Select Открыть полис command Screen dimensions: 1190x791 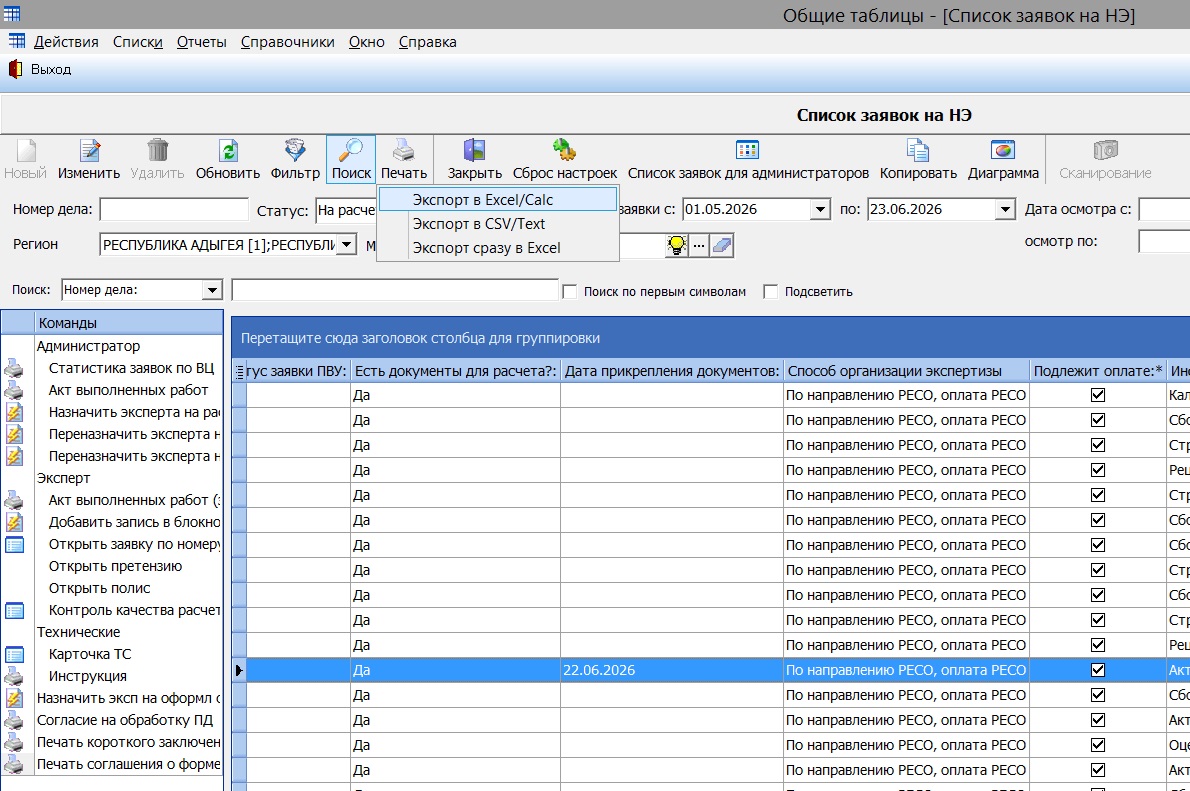99,588
